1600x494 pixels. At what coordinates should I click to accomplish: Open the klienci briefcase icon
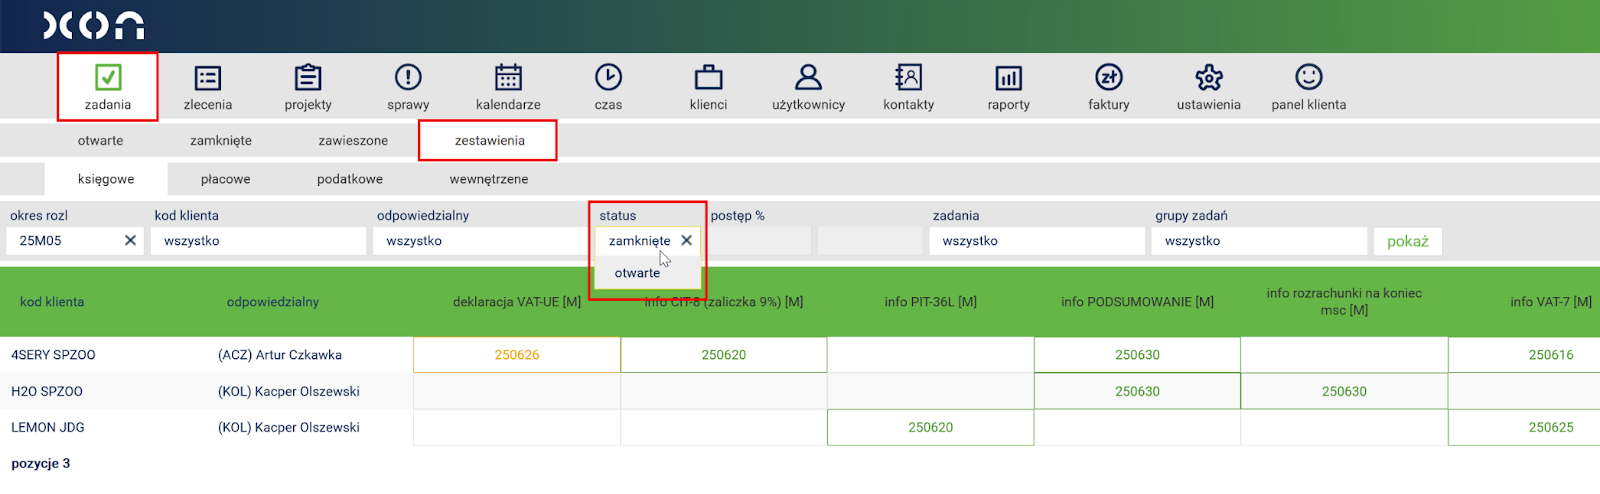(x=708, y=78)
